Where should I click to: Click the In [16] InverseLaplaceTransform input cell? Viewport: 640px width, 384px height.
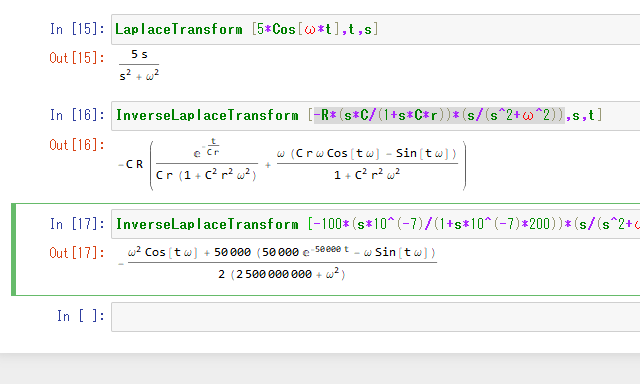point(376,115)
